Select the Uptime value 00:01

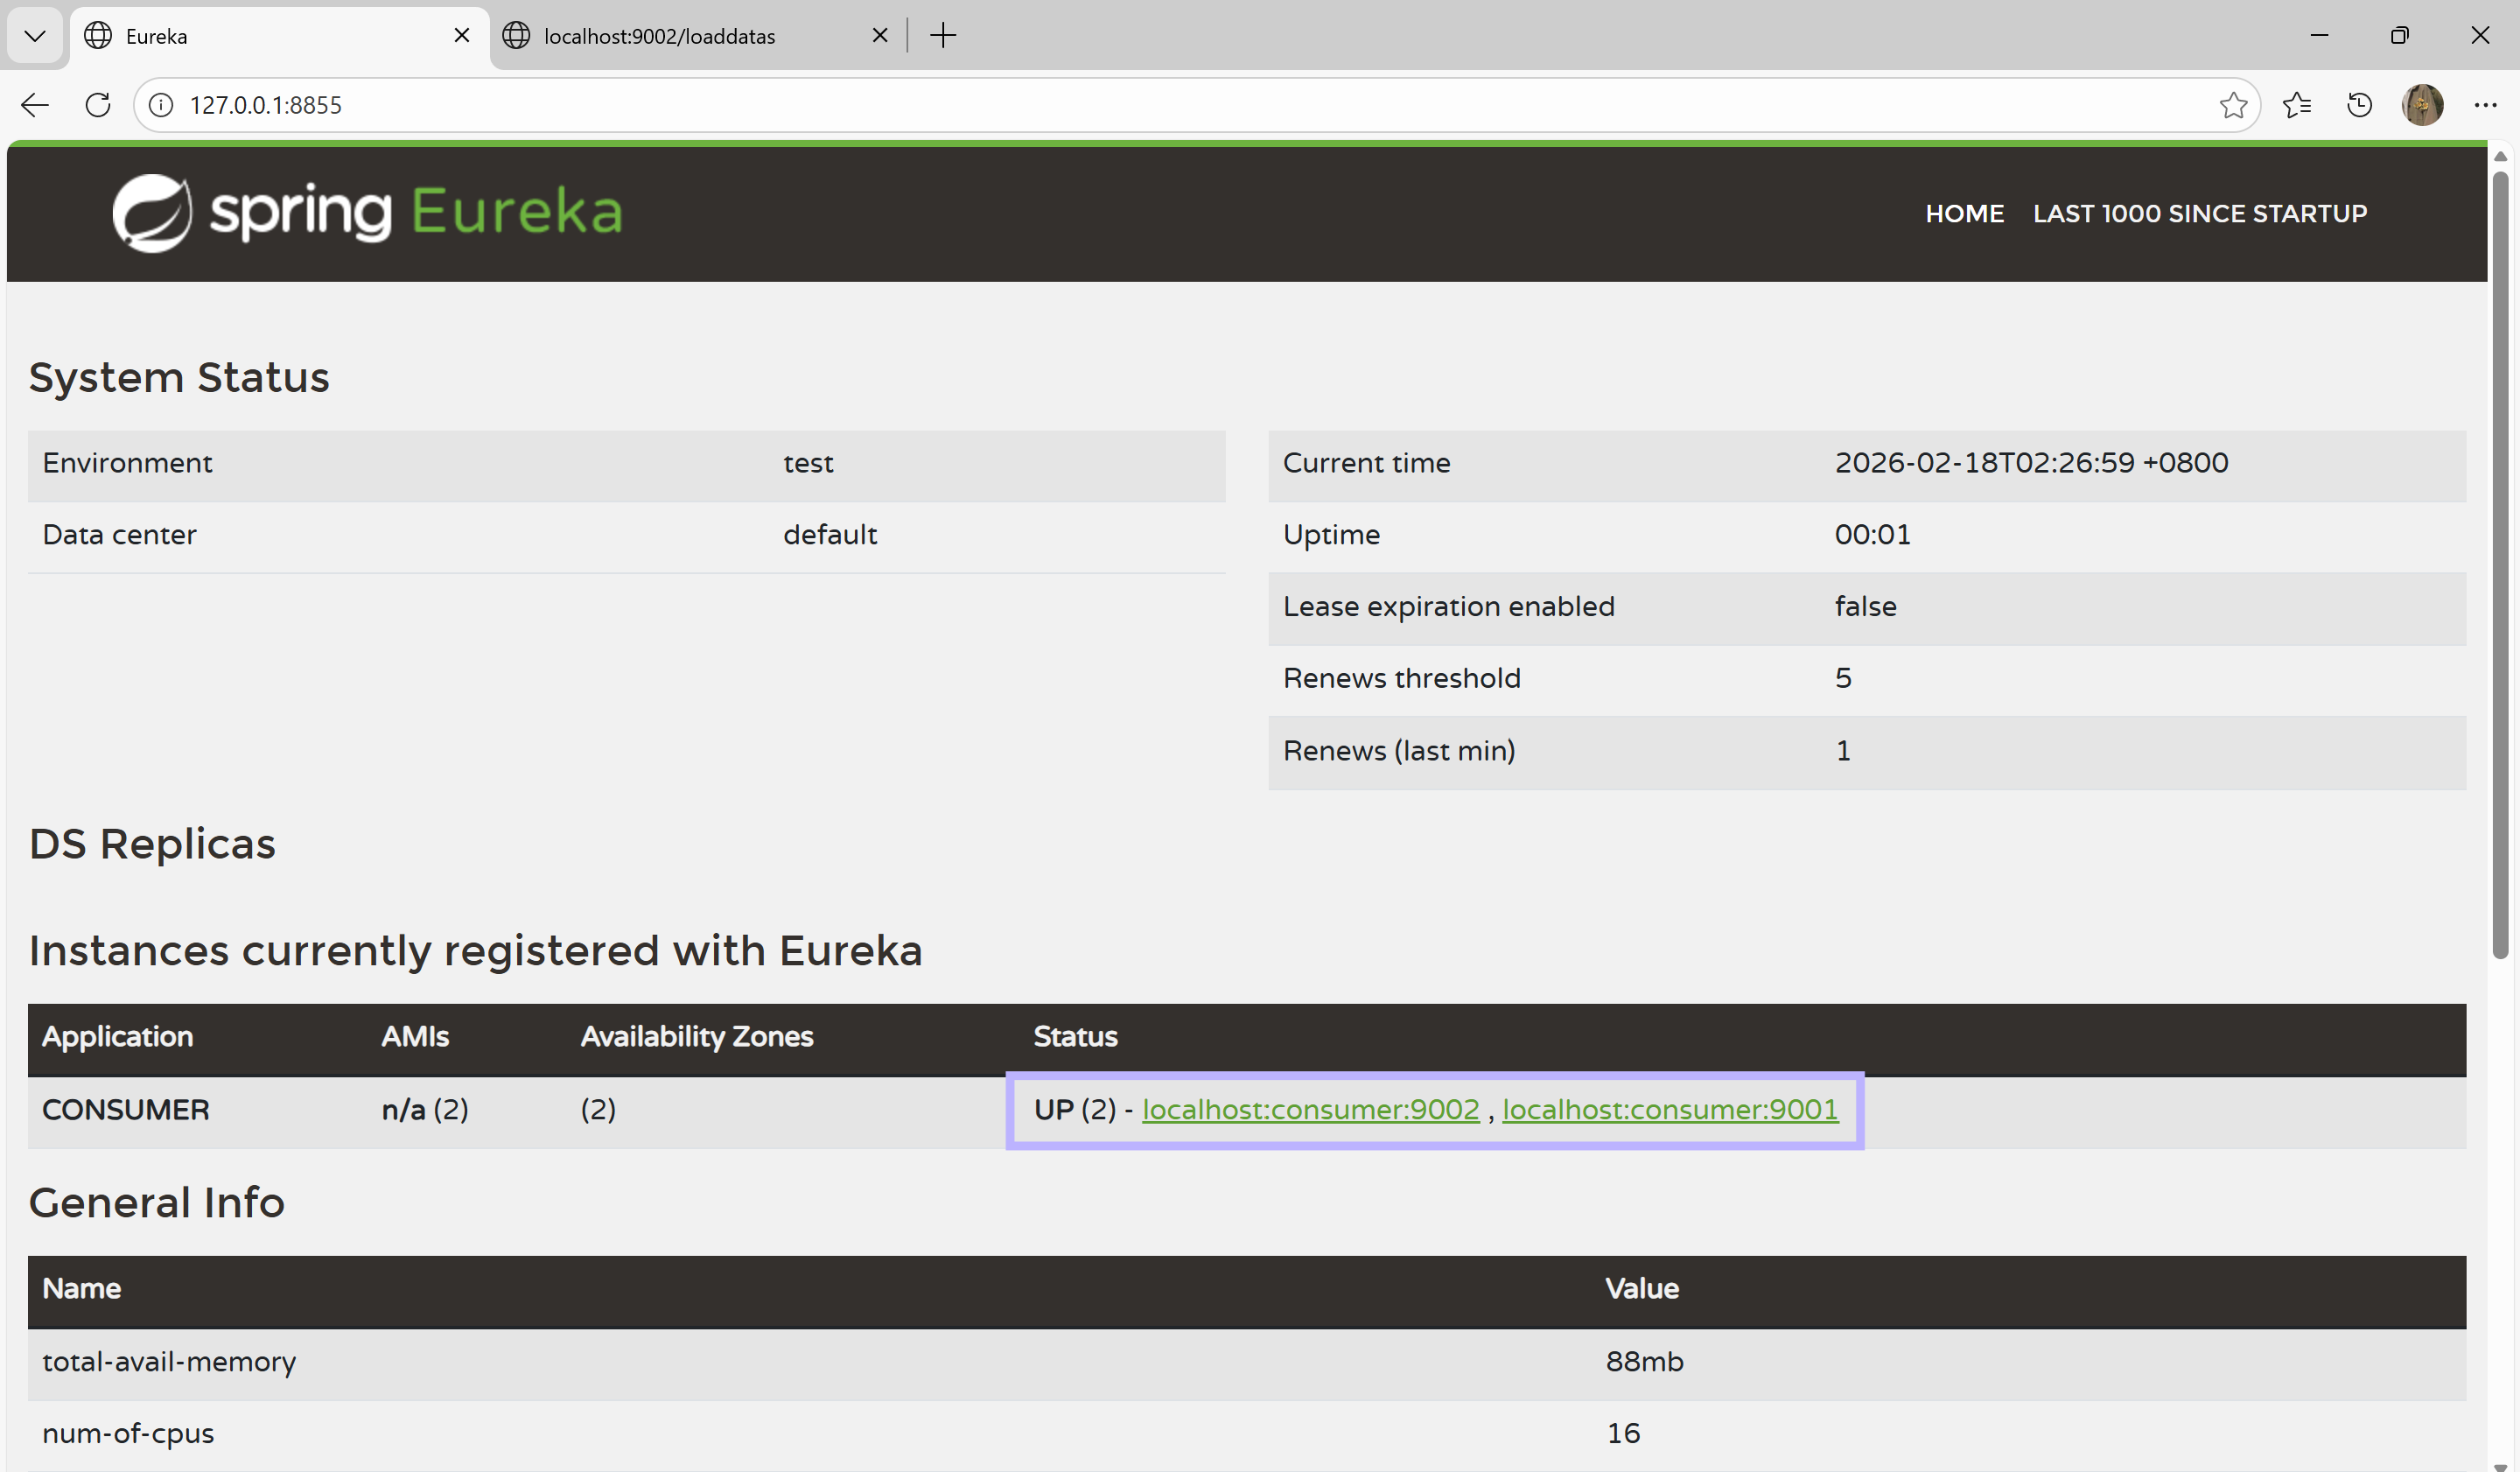1872,534
